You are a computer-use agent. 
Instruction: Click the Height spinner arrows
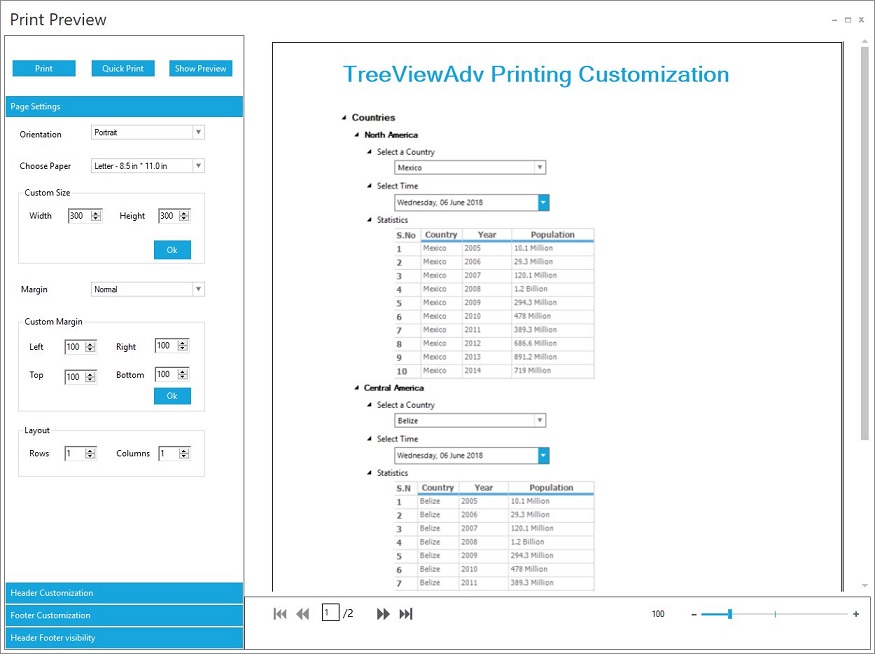184,216
